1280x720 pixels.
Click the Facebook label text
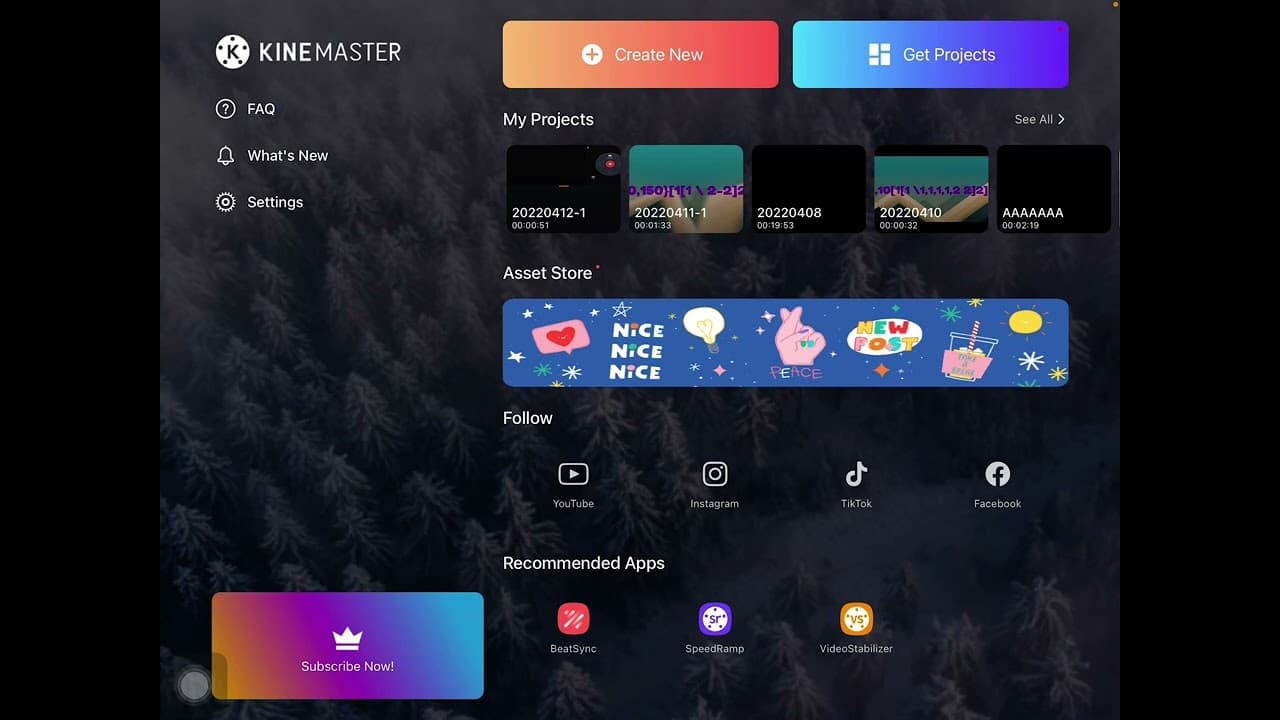998,504
